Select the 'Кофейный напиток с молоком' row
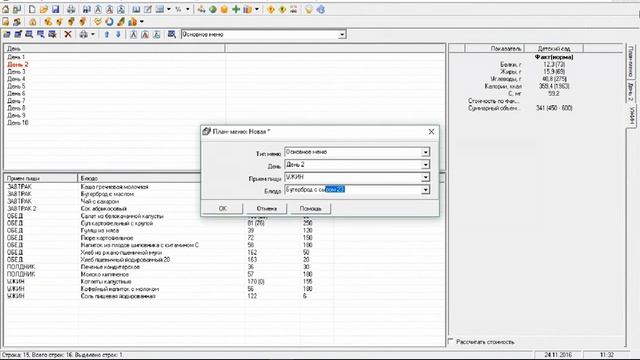Viewport: 640px width, 360px height. [120, 289]
